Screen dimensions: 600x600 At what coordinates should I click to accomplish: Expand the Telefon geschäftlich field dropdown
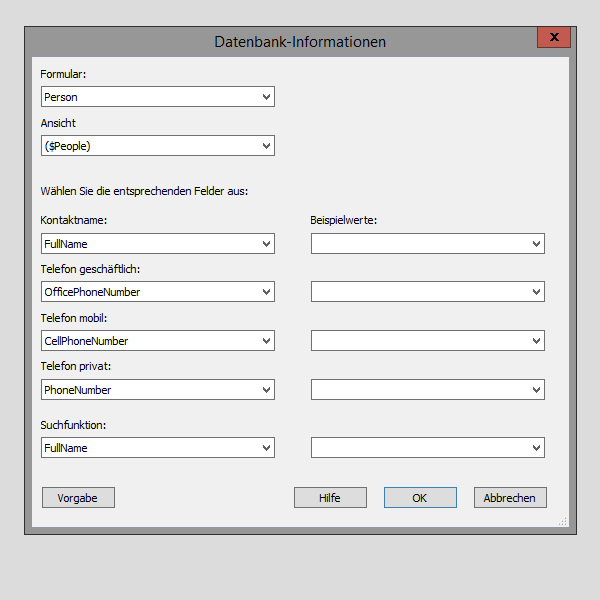pyautogui.click(x=157, y=292)
